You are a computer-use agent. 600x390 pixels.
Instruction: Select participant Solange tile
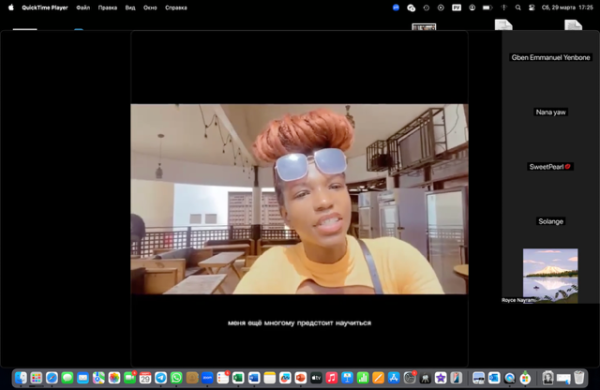(551, 221)
